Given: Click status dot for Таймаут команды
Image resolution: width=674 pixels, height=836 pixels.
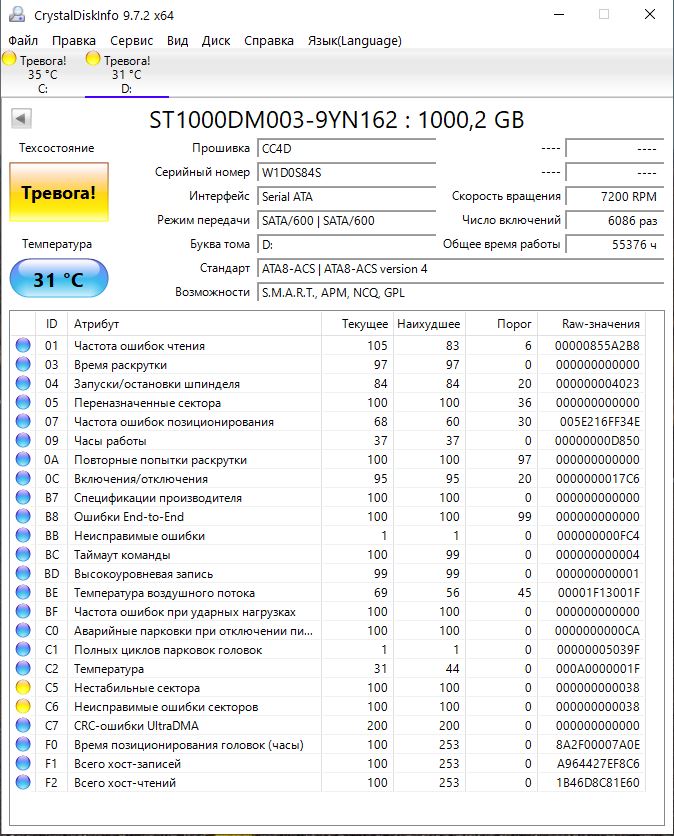Looking at the screenshot, I should pyautogui.click(x=23, y=554).
